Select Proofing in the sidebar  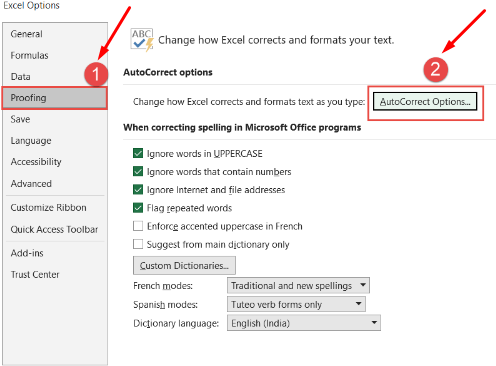click(55, 98)
